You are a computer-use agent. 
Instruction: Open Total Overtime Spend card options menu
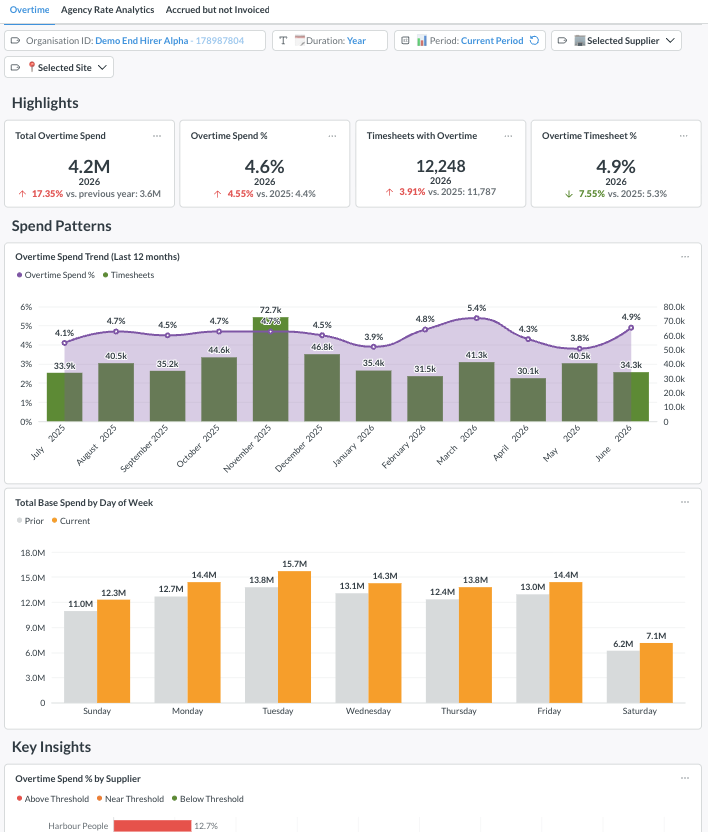pyautogui.click(x=157, y=136)
